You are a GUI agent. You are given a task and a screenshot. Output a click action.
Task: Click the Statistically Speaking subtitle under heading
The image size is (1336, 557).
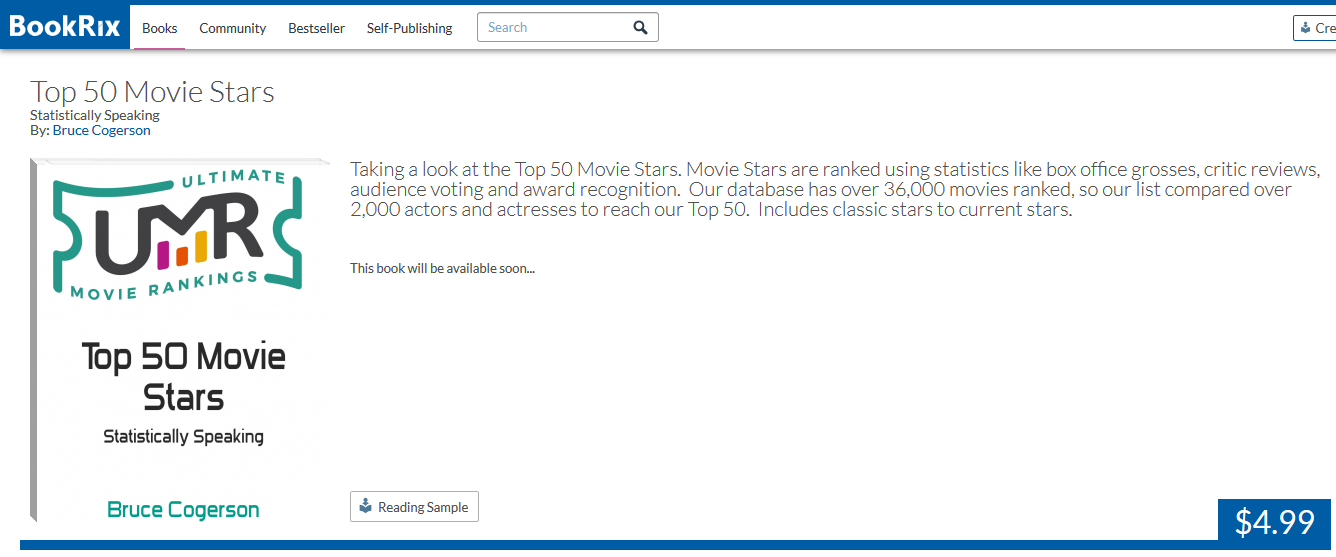[95, 115]
